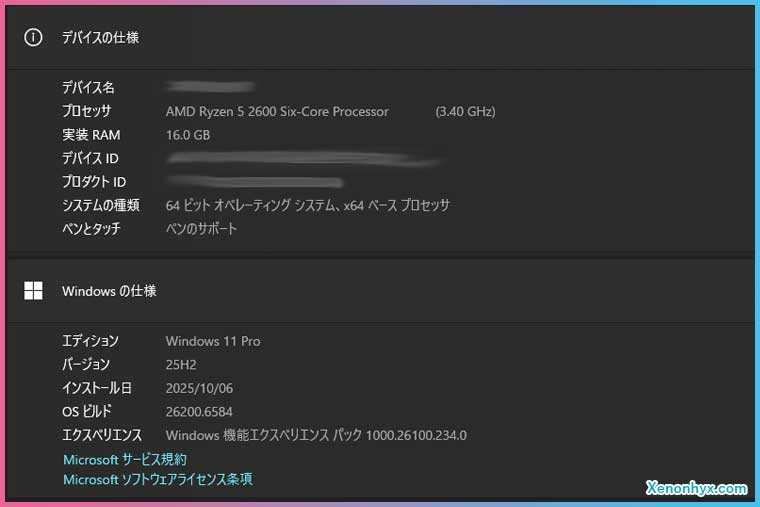Click the blurred デバイス名 value
Viewport: 760px width, 507px height.
point(210,87)
